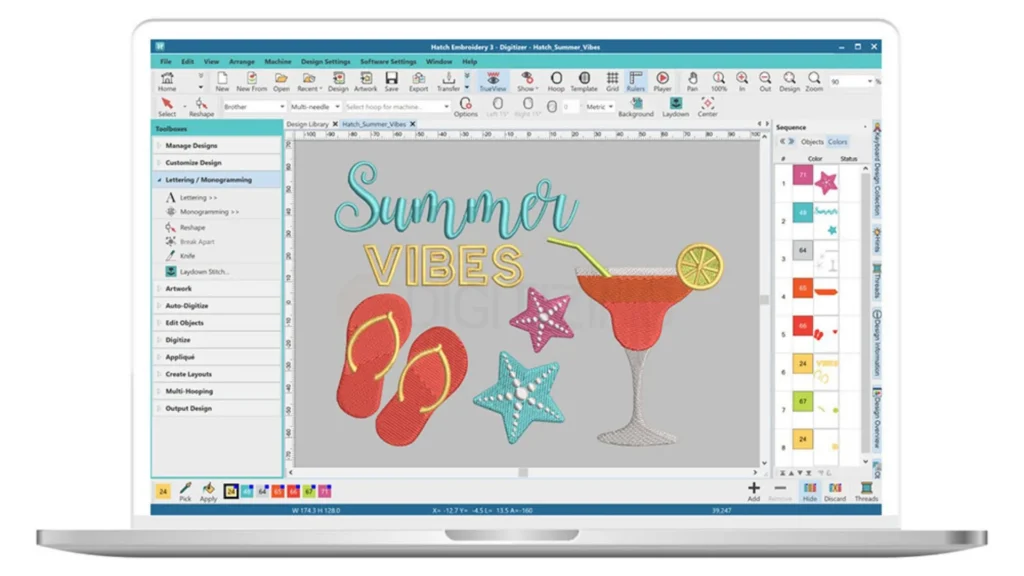Select pink color 71 in Sequence

[803, 175]
